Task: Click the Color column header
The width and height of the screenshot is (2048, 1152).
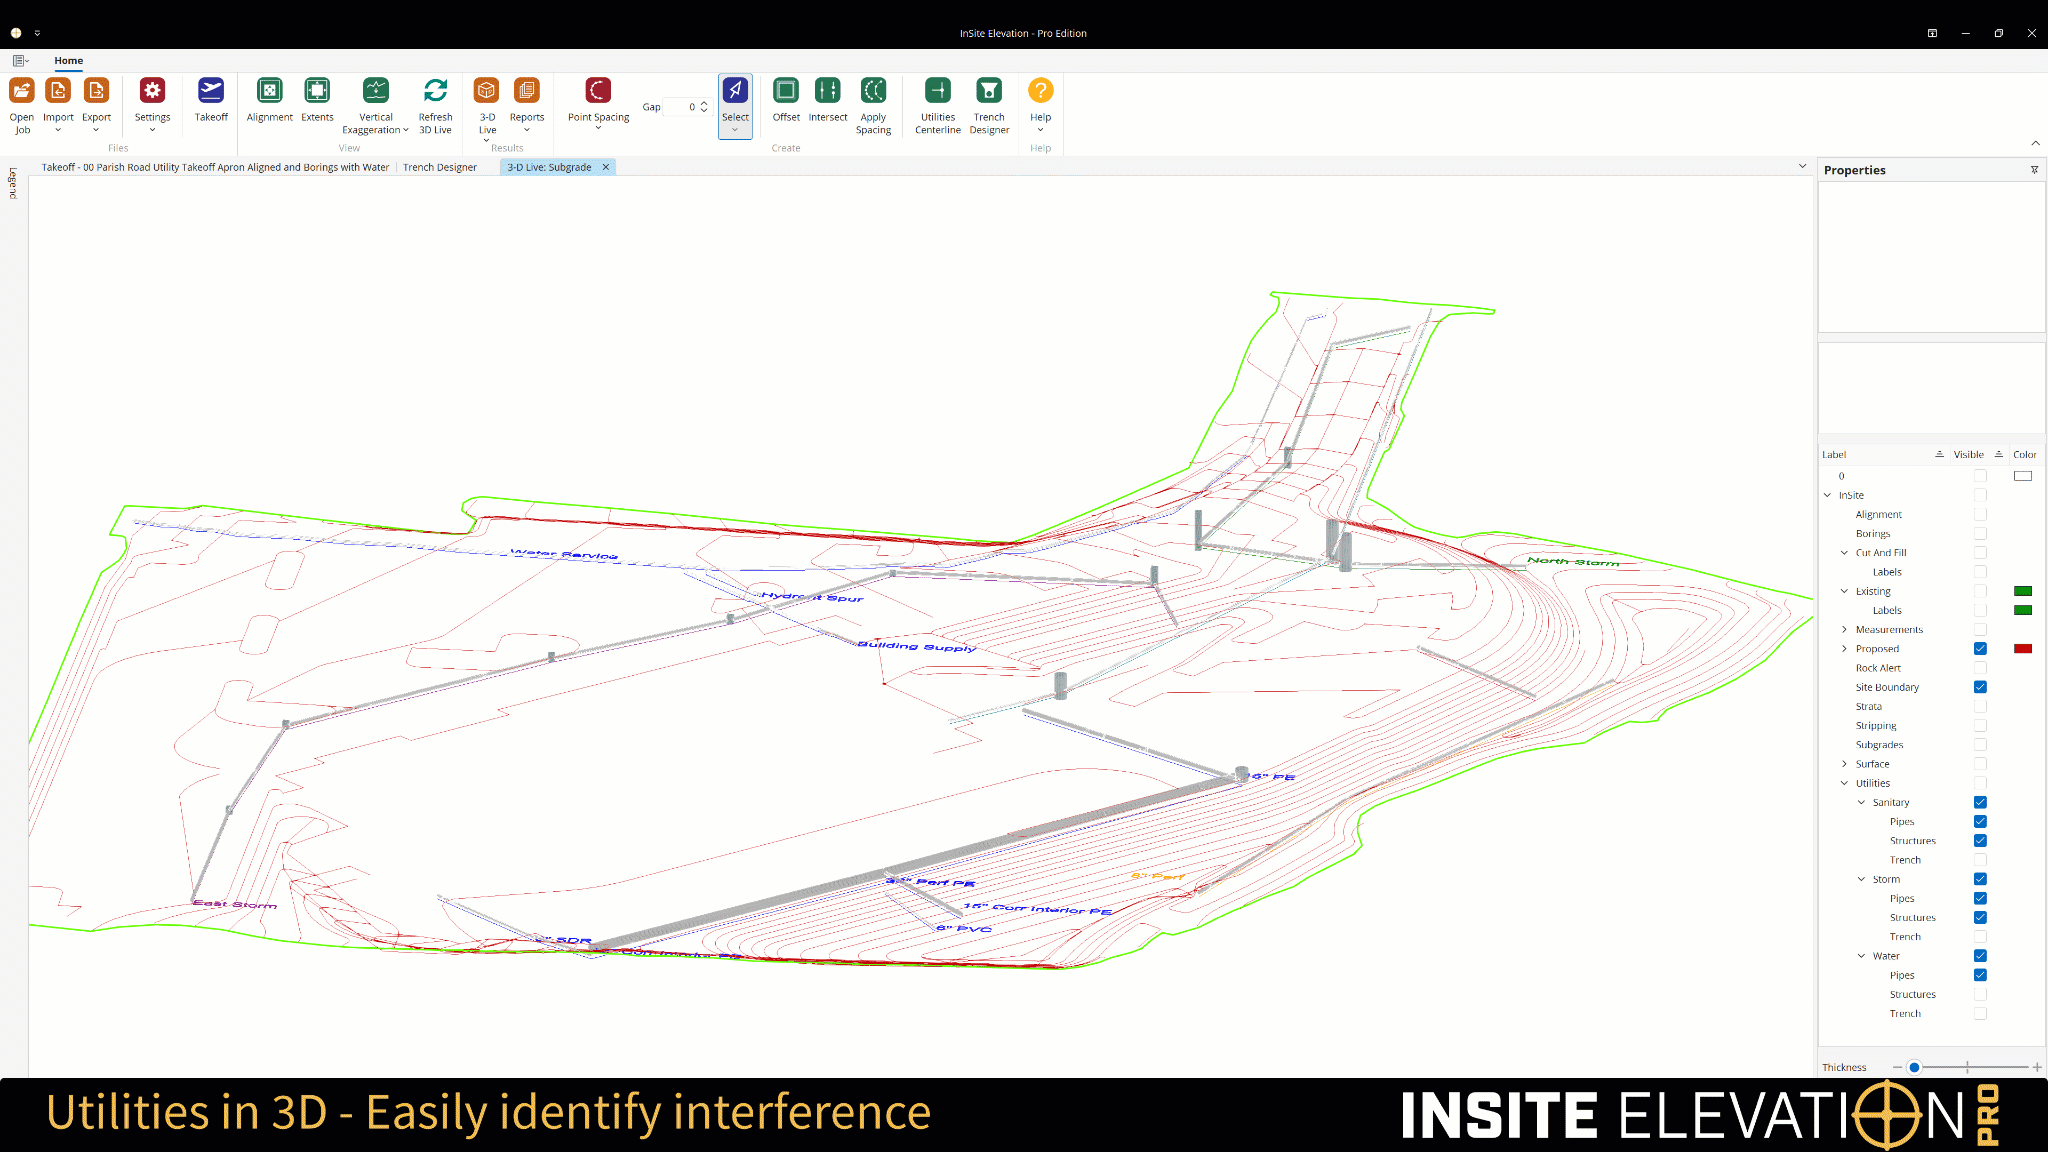Action: pos(2025,454)
